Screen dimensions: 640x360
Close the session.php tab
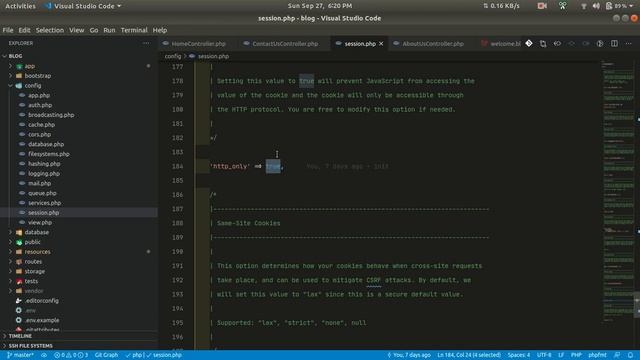pyautogui.click(x=381, y=44)
